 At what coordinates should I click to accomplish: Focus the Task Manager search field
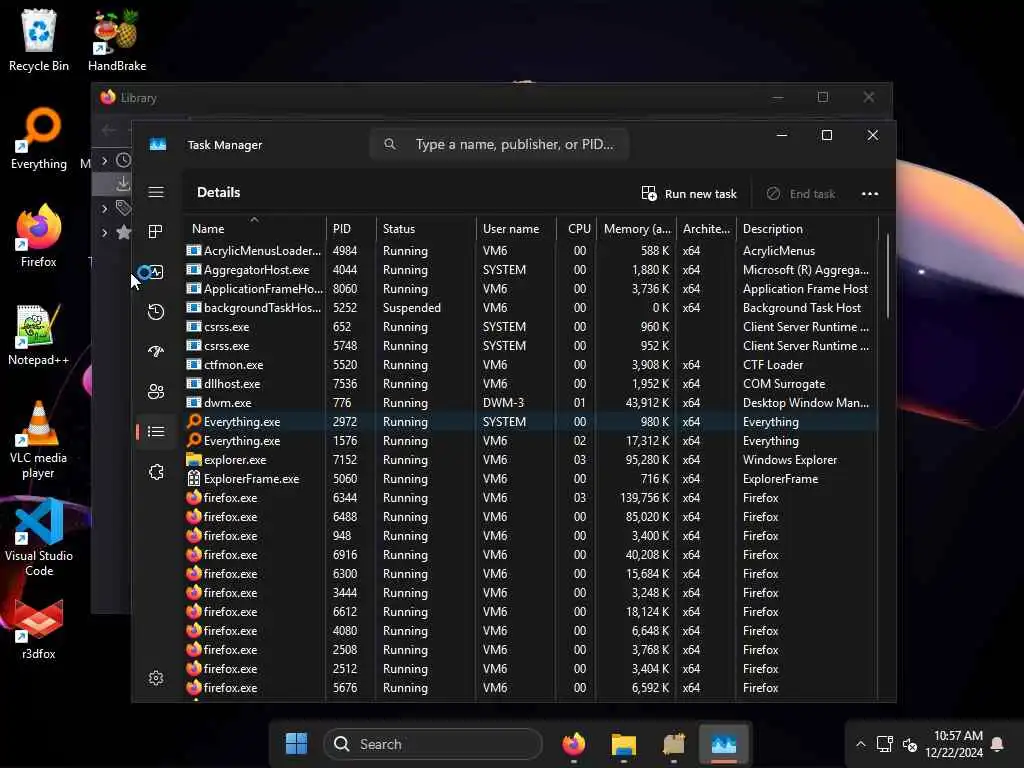[x=500, y=144]
